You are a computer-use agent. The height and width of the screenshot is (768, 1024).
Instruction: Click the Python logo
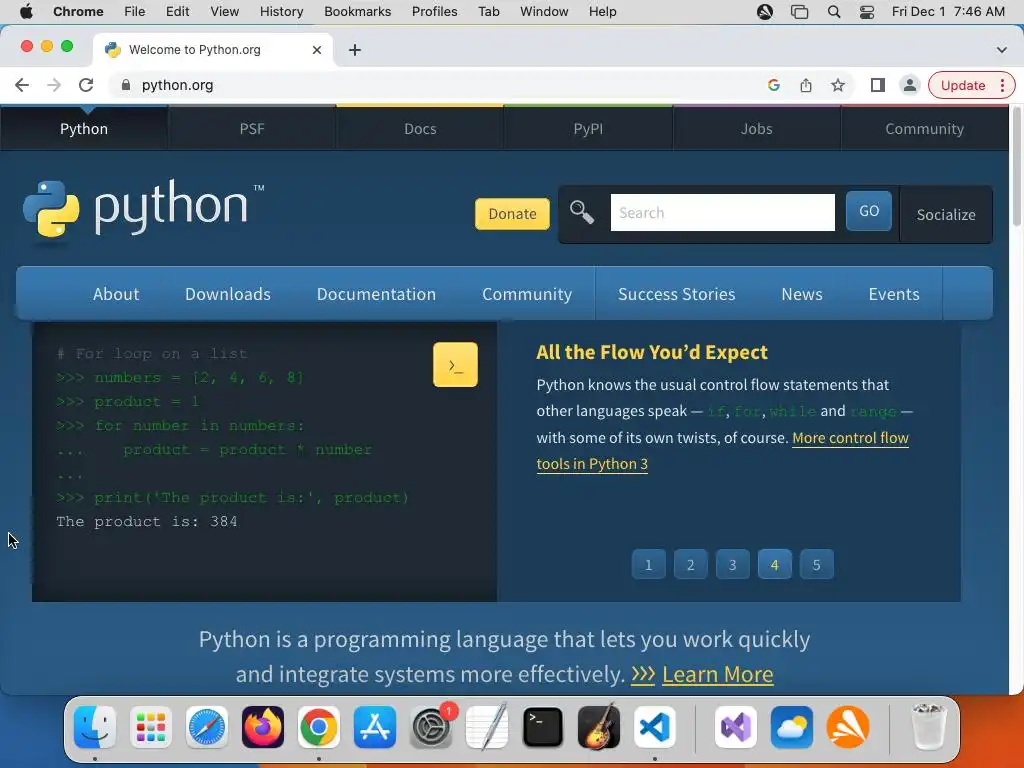pyautogui.click(x=144, y=208)
